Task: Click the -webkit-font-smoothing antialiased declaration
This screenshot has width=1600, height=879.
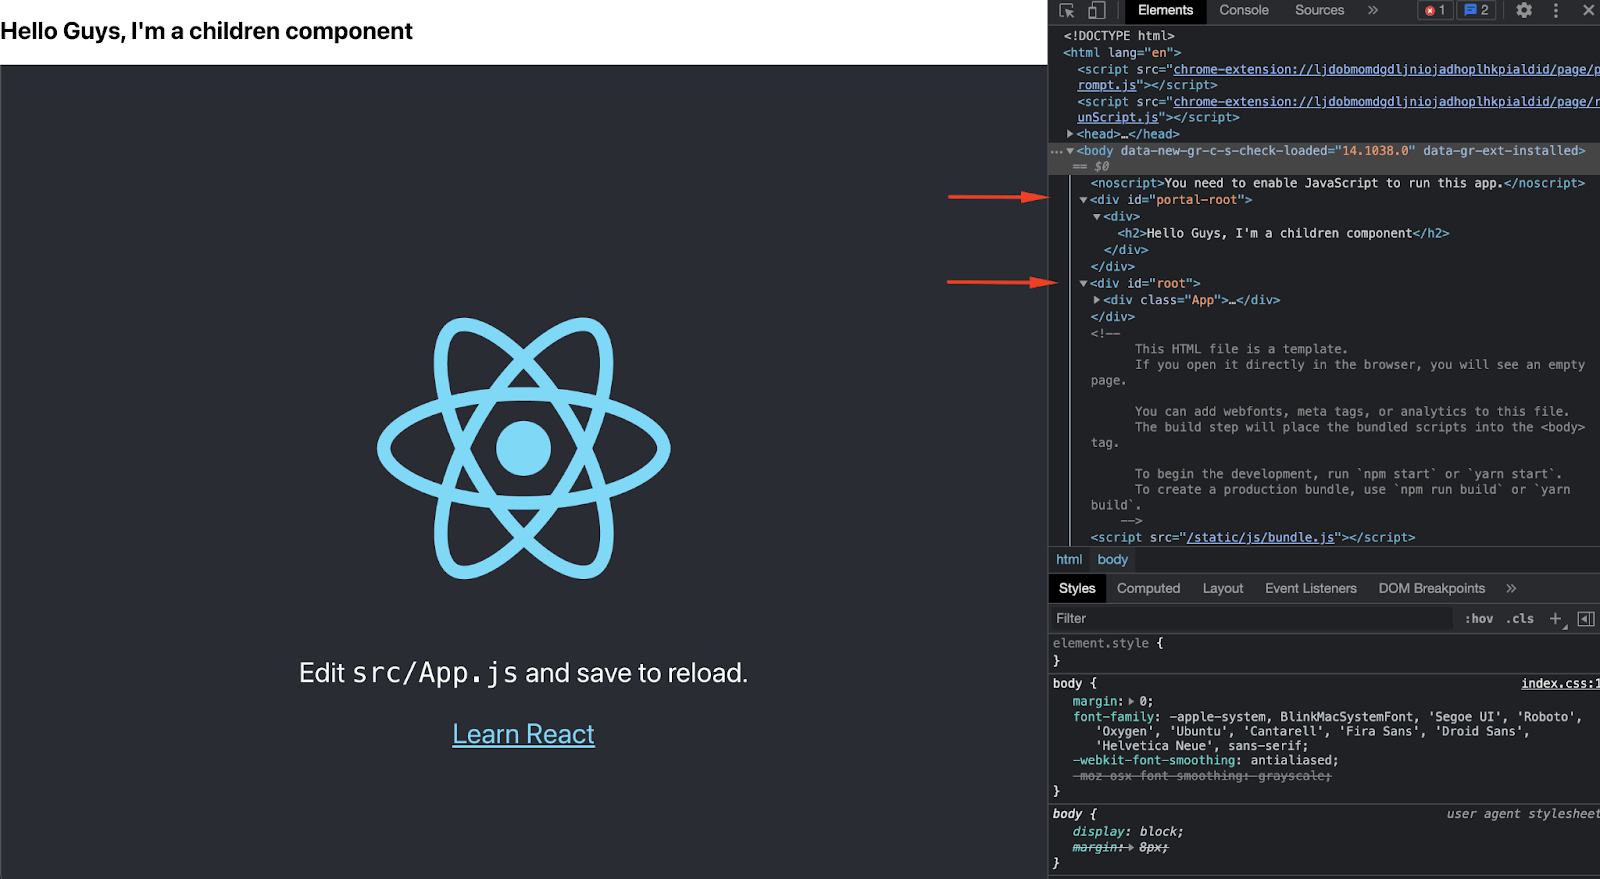Action: click(1205, 761)
